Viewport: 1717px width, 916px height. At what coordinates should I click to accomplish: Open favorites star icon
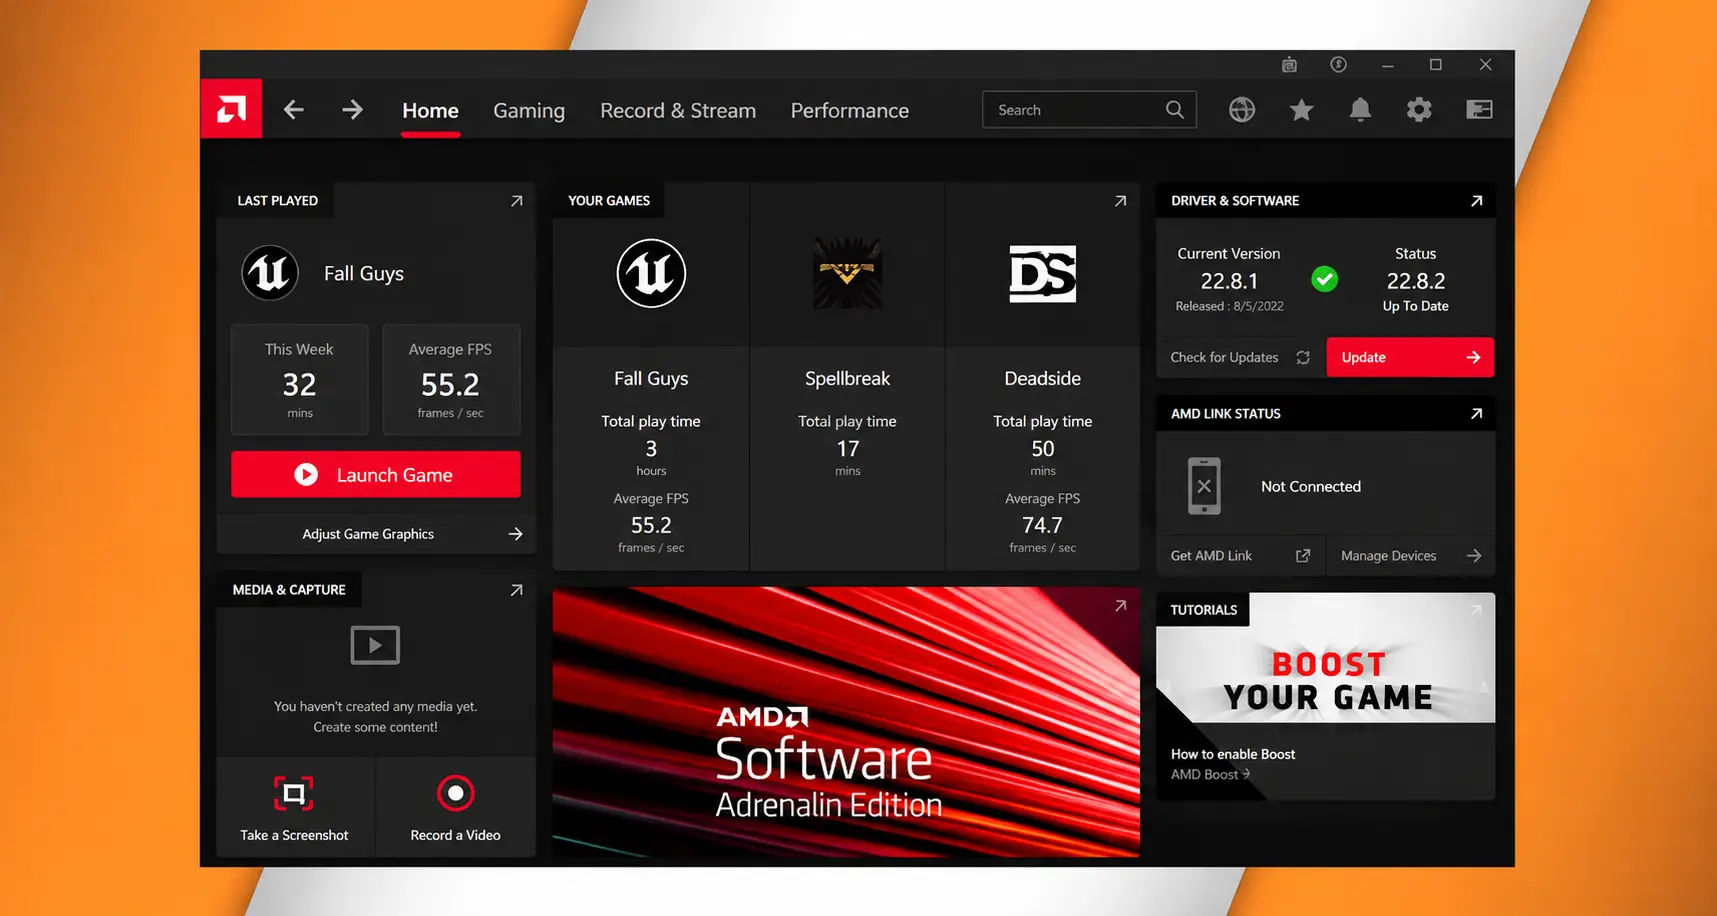1301,110
